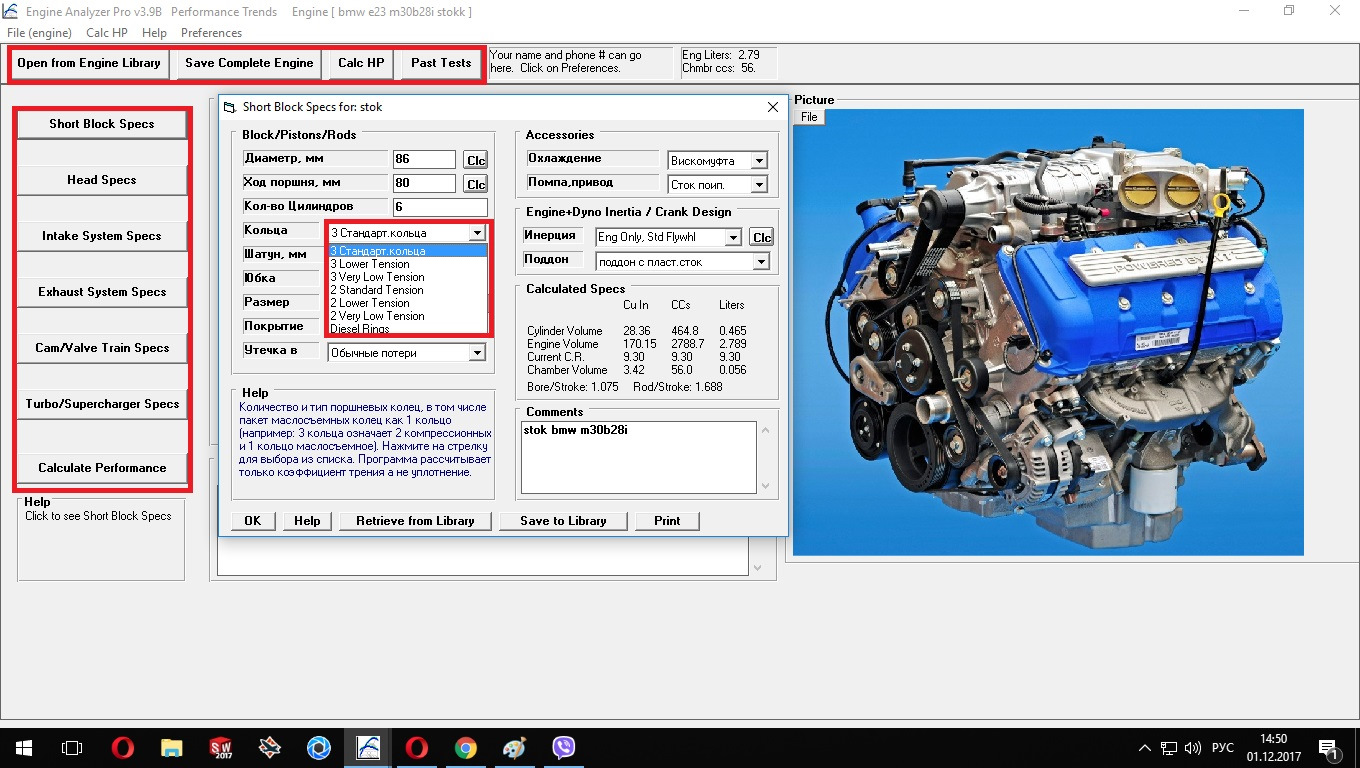Open the Preferences menu

click(211, 33)
